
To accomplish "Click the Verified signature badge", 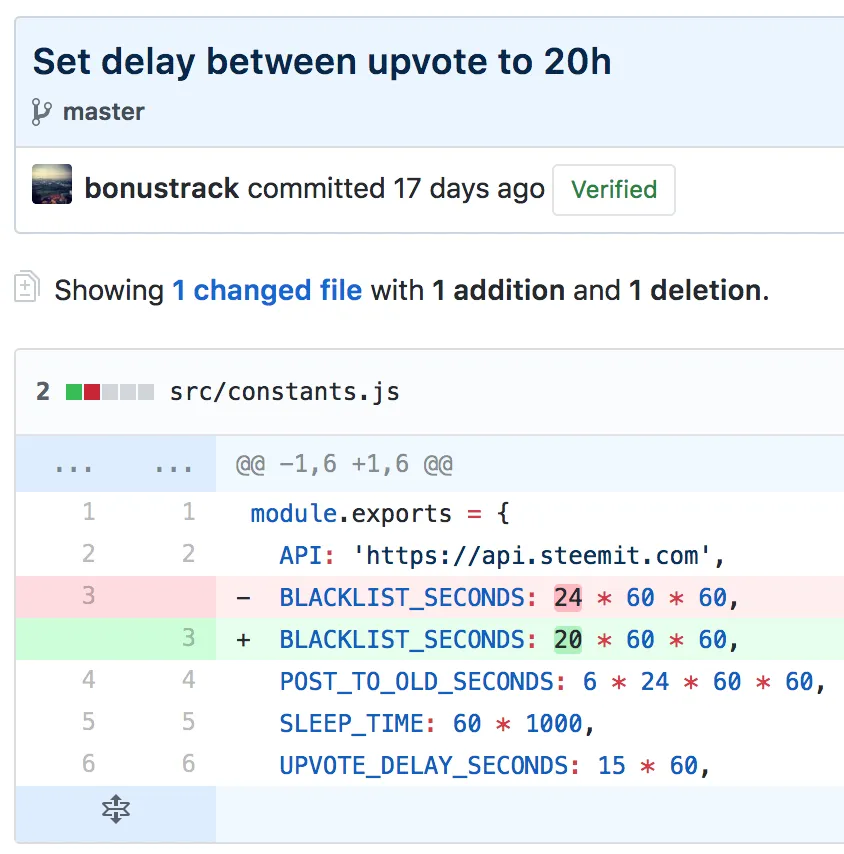I will click(613, 190).
